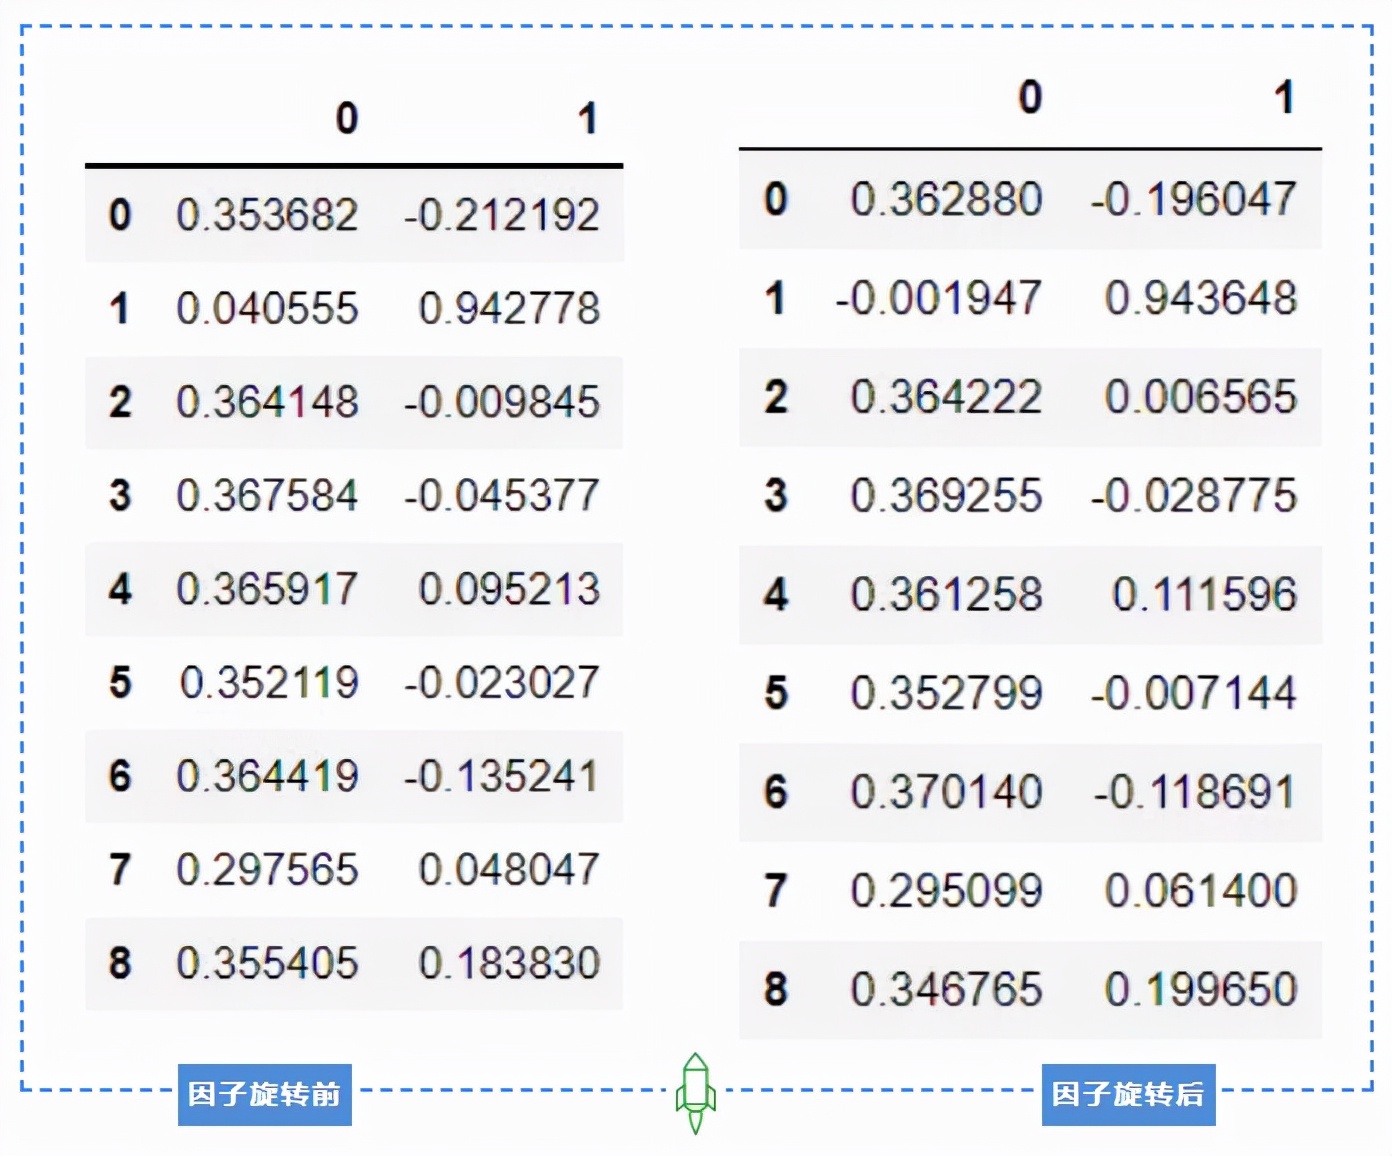This screenshot has height=1156, width=1392.
Task: Pick the value -0.118691
Action: click(x=1194, y=792)
